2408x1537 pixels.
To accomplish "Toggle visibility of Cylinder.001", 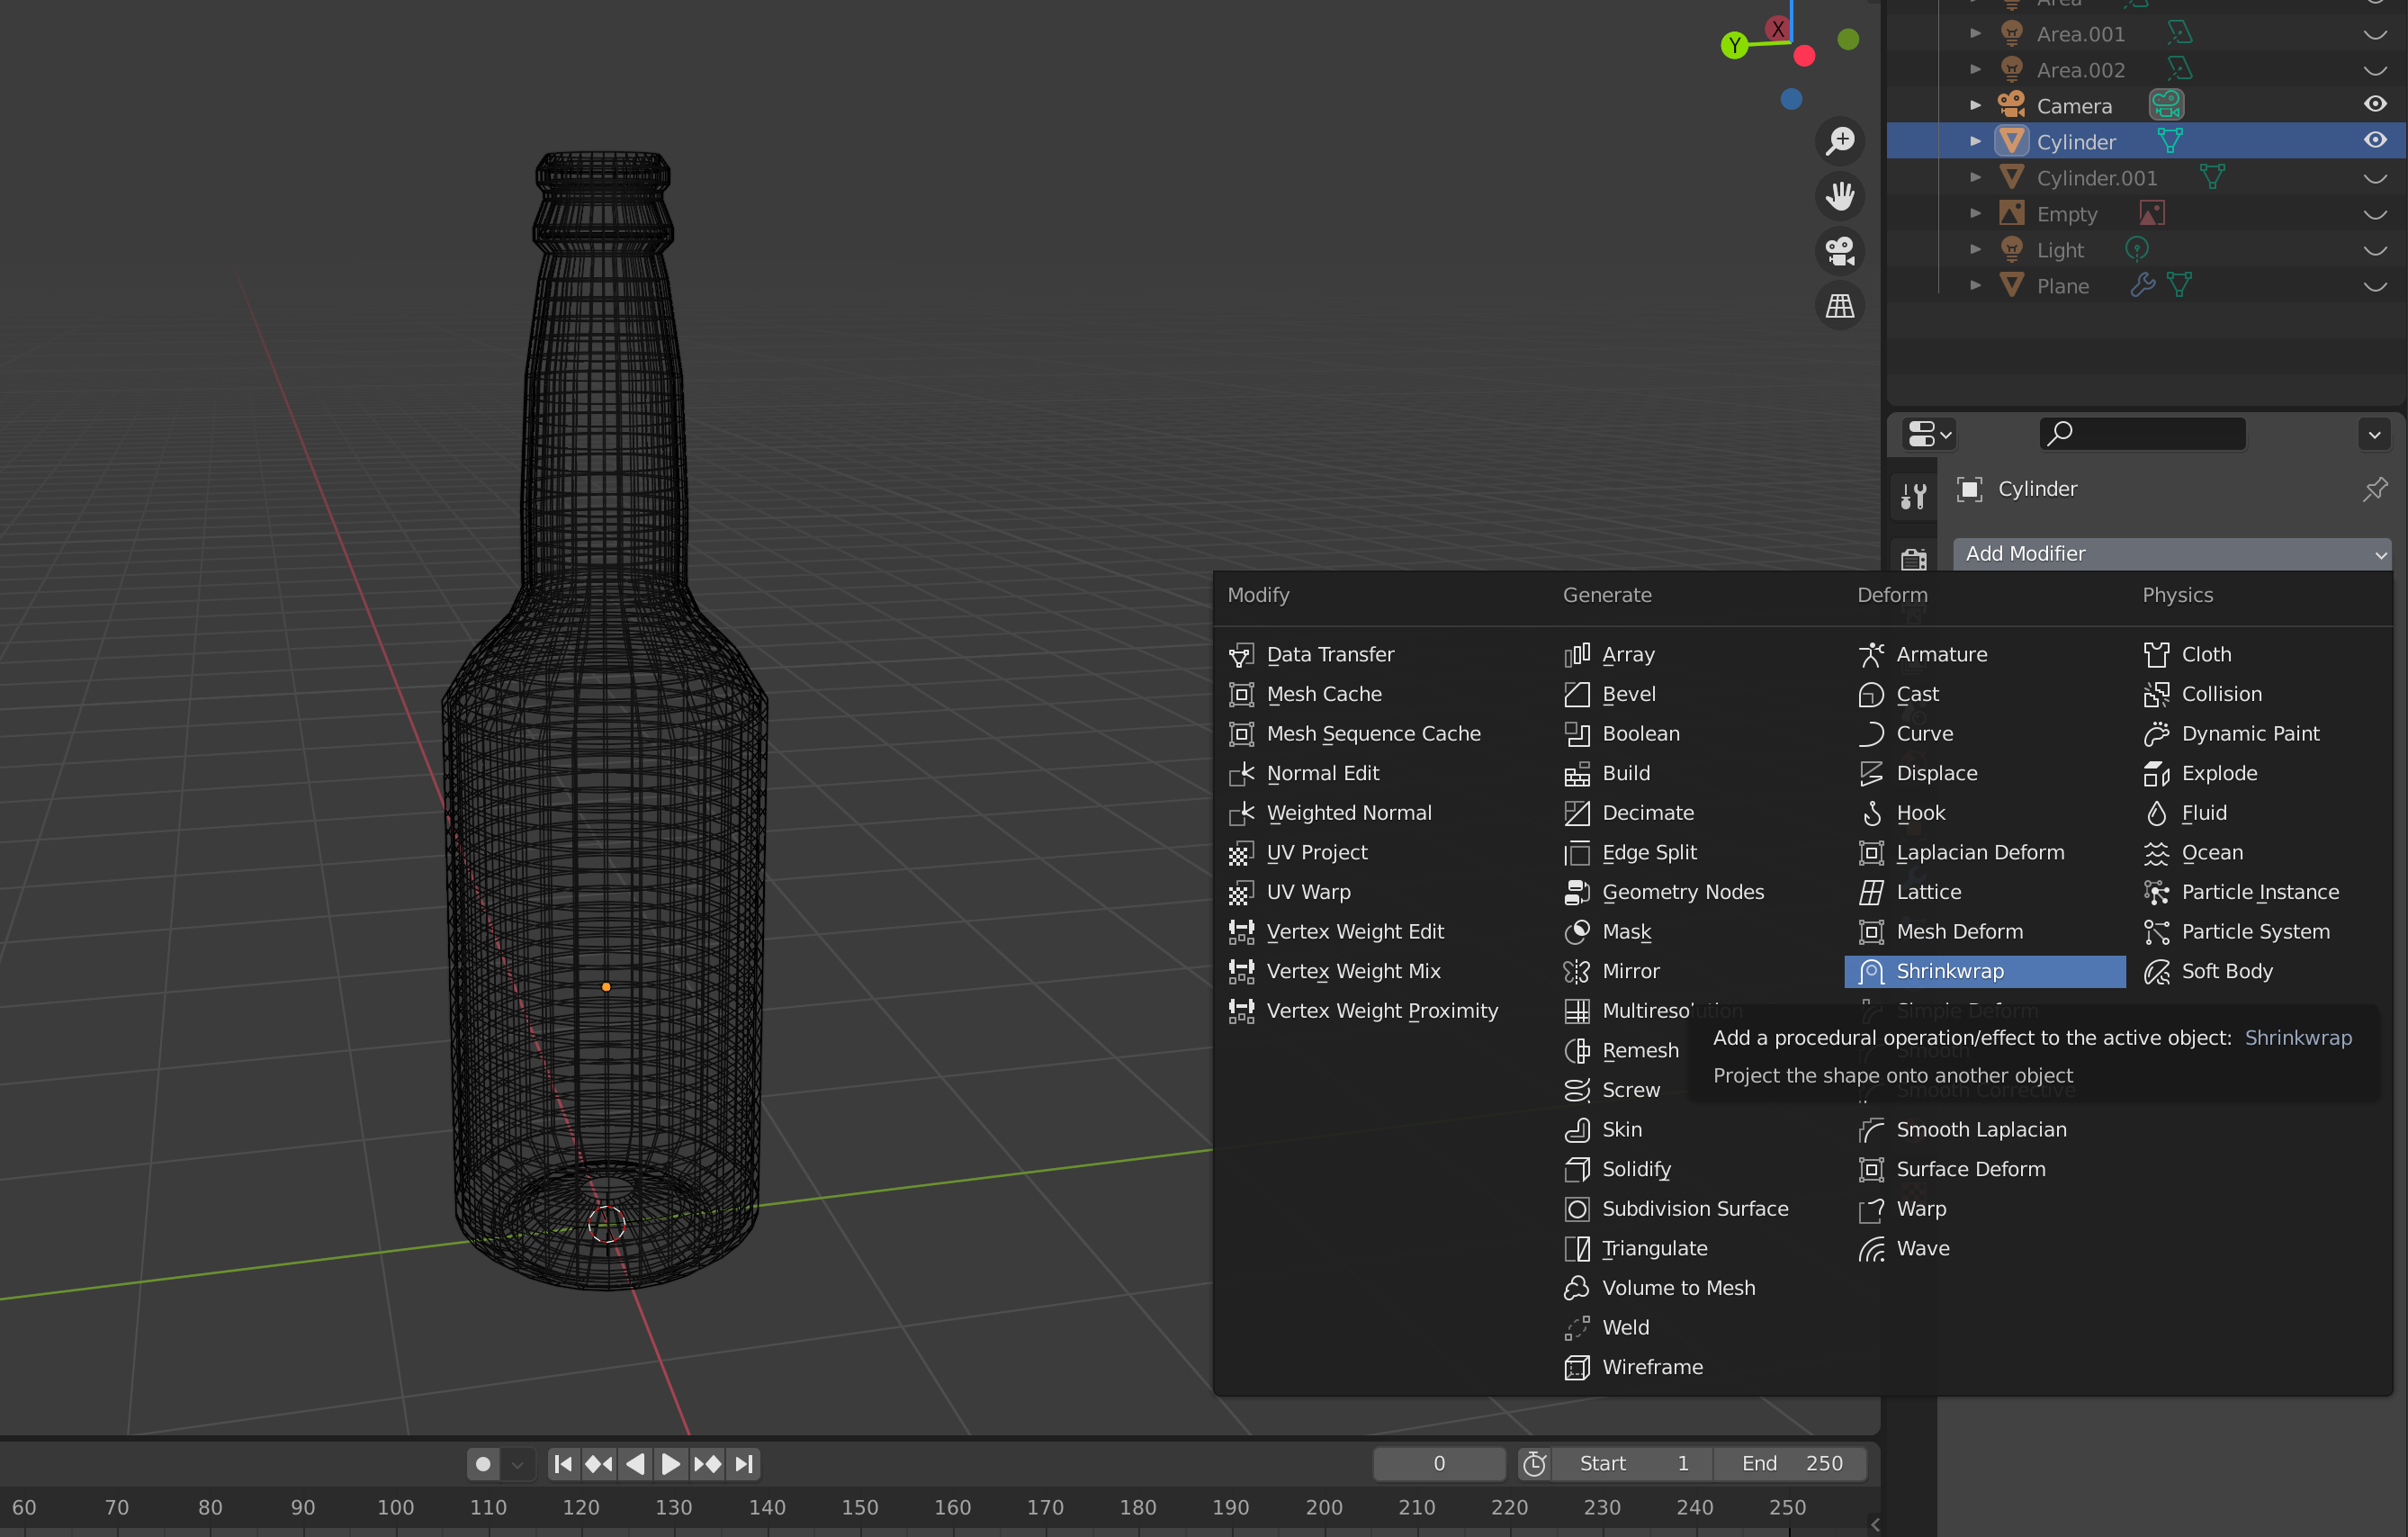I will pyautogui.click(x=2375, y=179).
